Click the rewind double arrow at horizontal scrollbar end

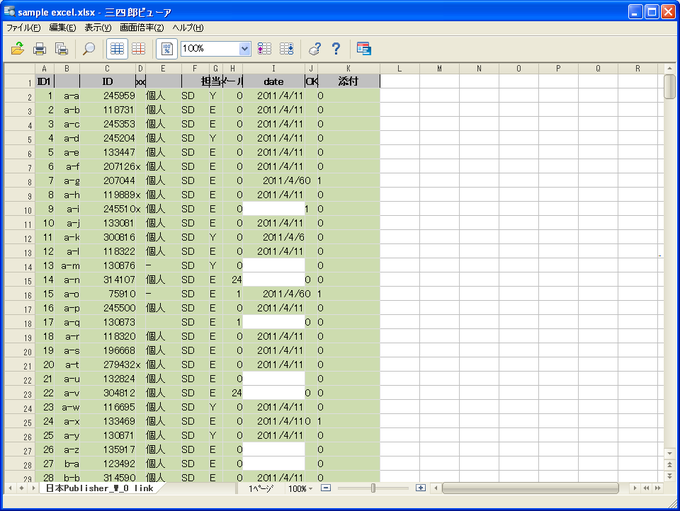(646, 488)
